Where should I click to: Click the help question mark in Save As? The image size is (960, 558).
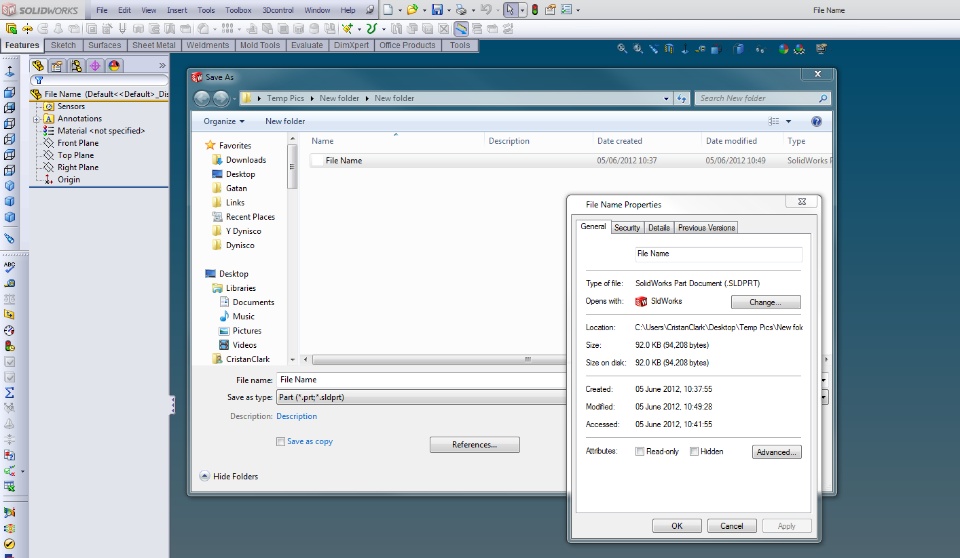pos(816,121)
